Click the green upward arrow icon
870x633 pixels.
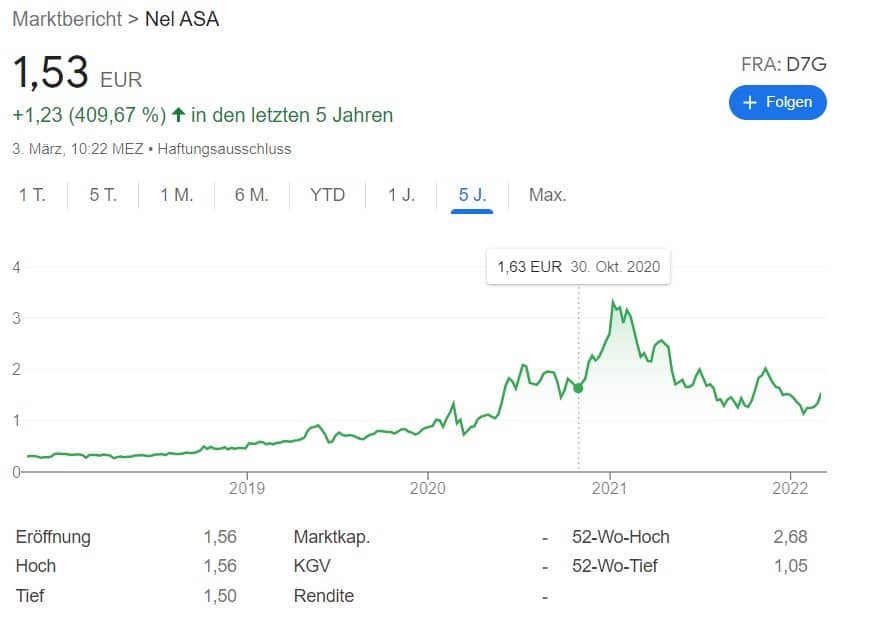click(178, 115)
